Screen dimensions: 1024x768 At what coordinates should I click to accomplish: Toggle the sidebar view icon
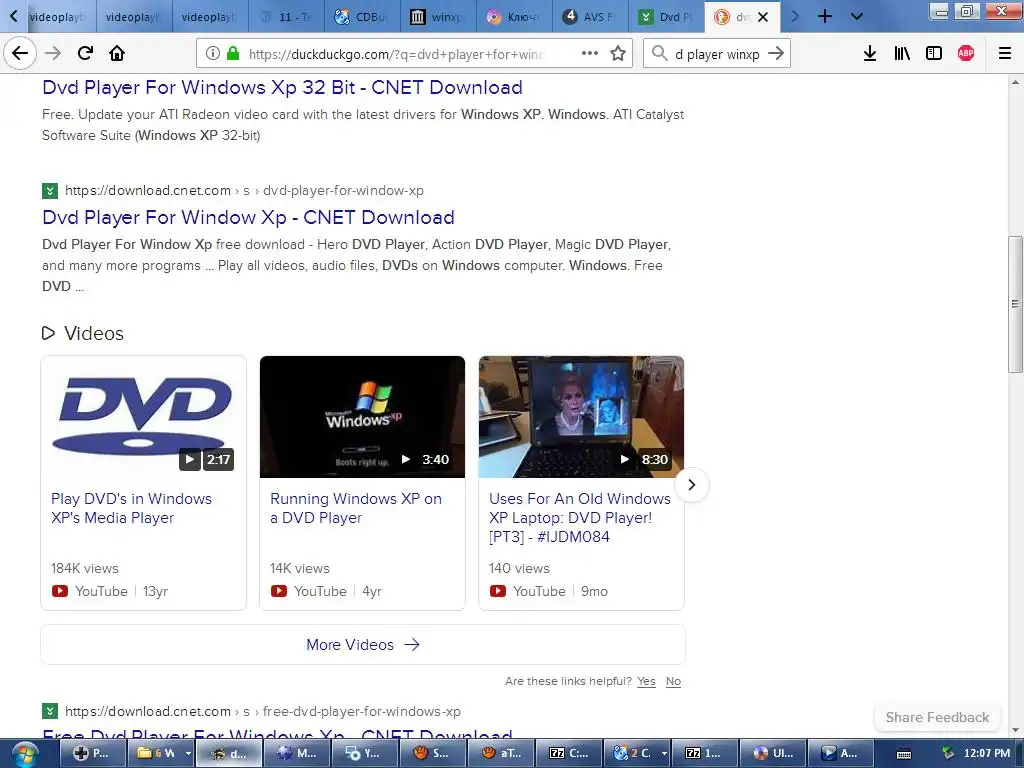tap(934, 54)
